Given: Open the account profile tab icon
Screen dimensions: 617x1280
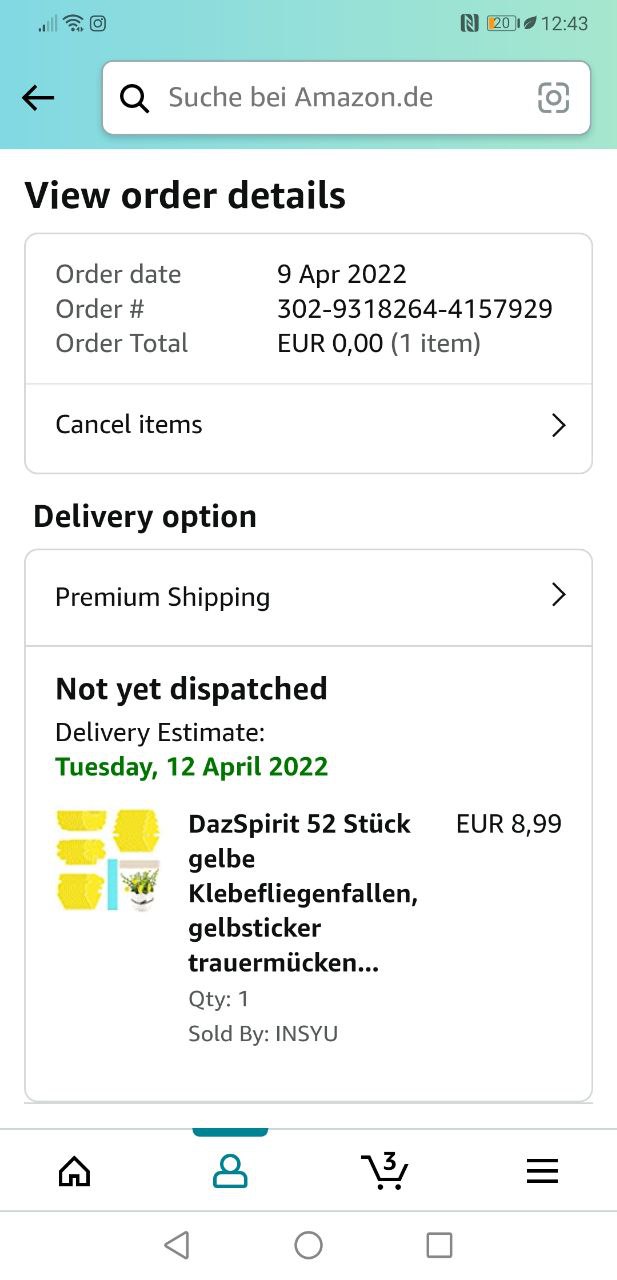Looking at the screenshot, I should (x=230, y=1171).
